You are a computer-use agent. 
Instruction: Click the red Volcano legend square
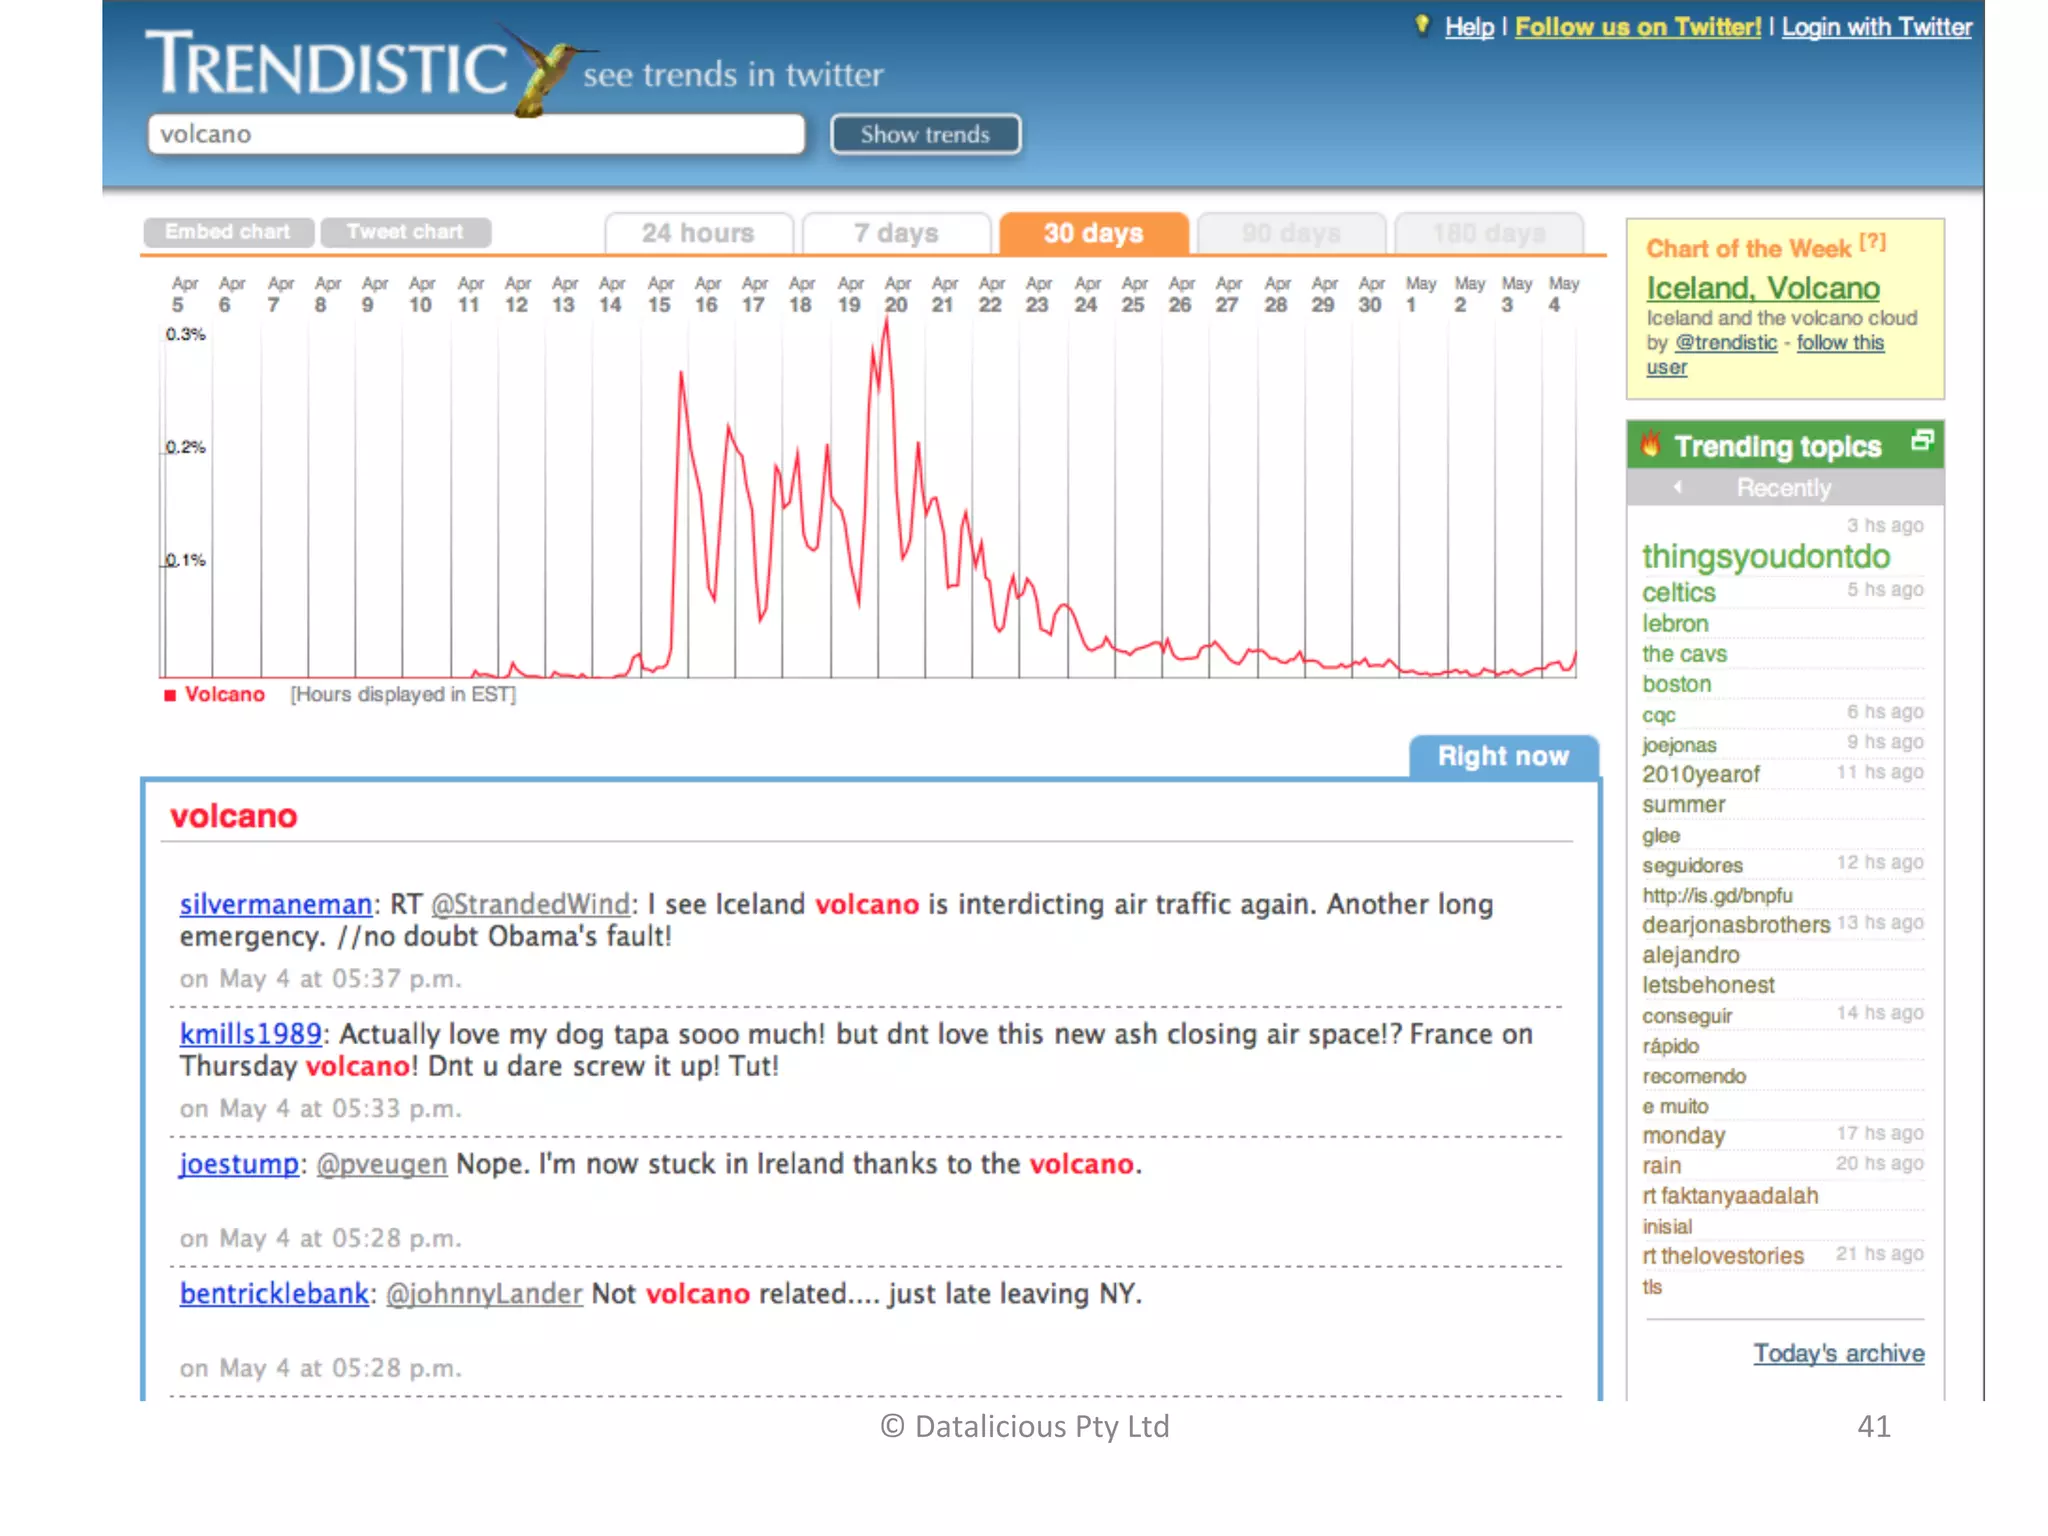(170, 695)
